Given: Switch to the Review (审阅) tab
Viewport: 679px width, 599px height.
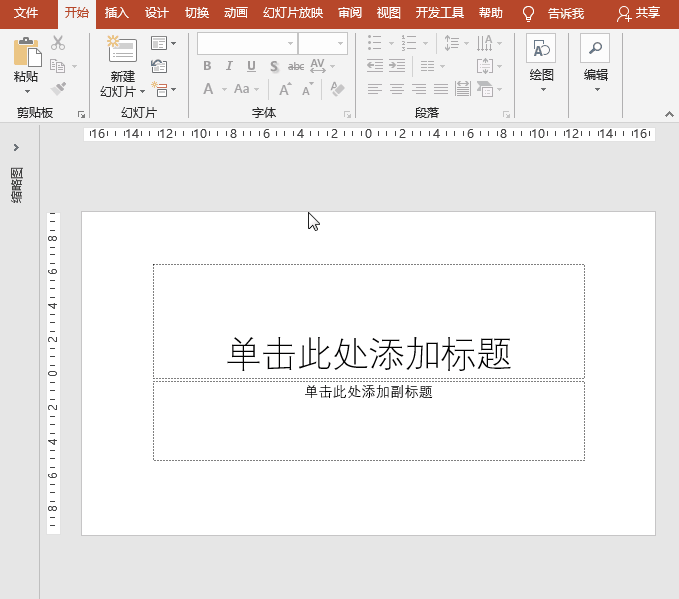Looking at the screenshot, I should 350,13.
